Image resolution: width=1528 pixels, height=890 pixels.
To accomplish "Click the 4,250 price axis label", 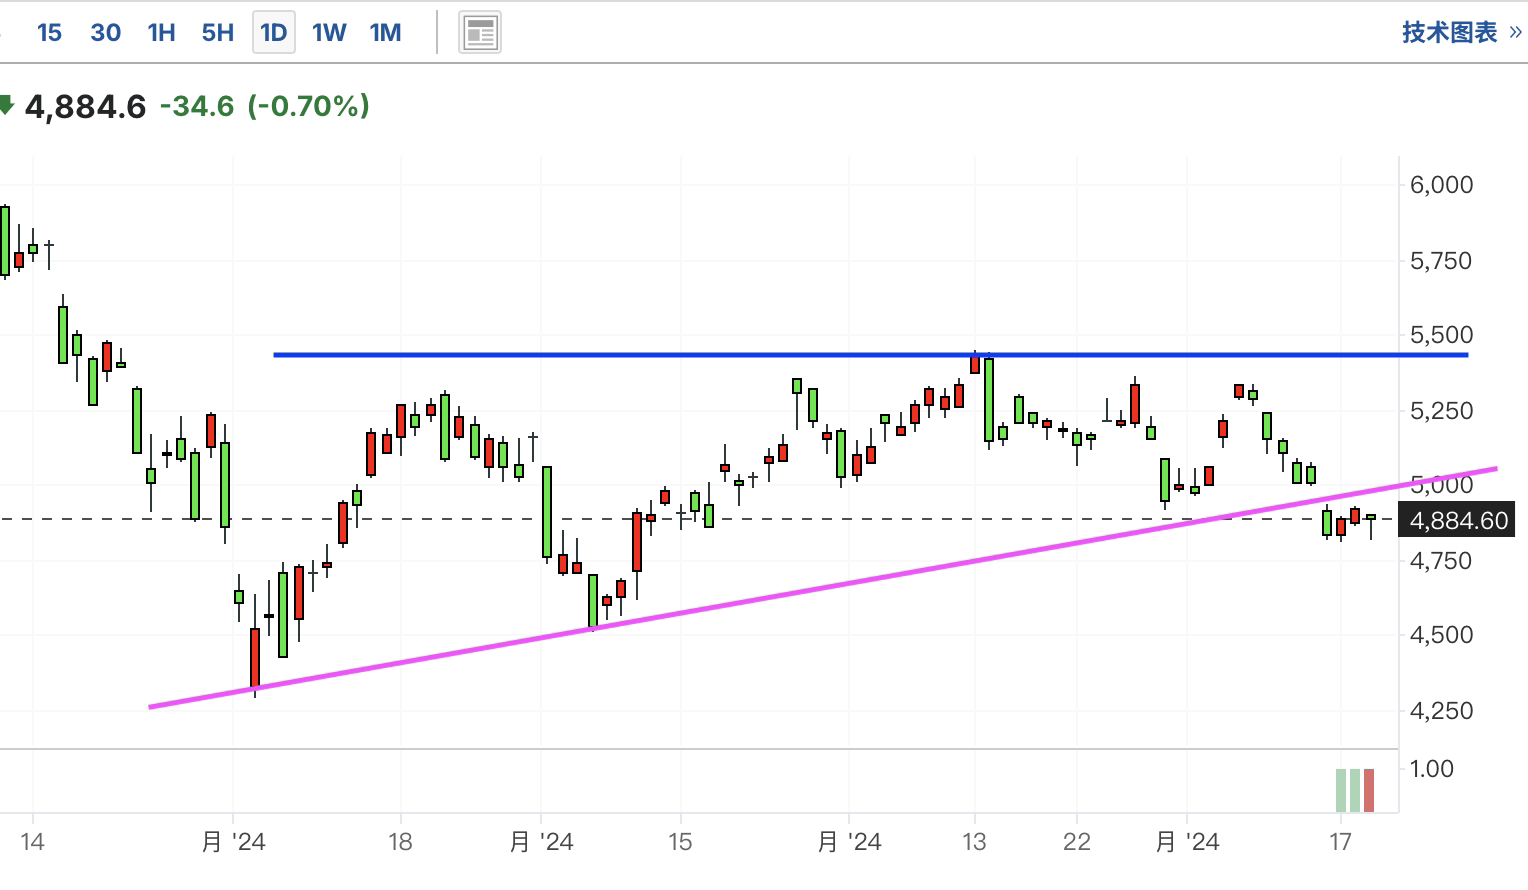I will coord(1441,711).
